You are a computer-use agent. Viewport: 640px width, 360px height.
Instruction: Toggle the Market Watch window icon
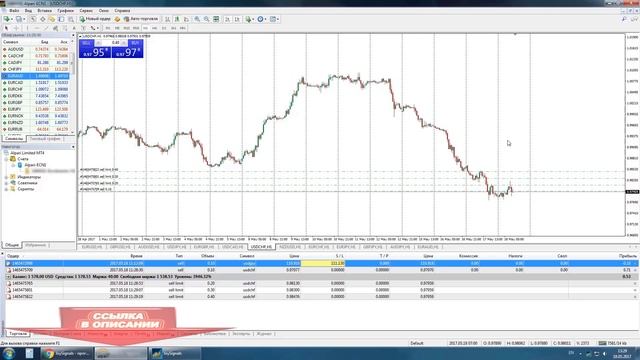[x=33, y=19]
